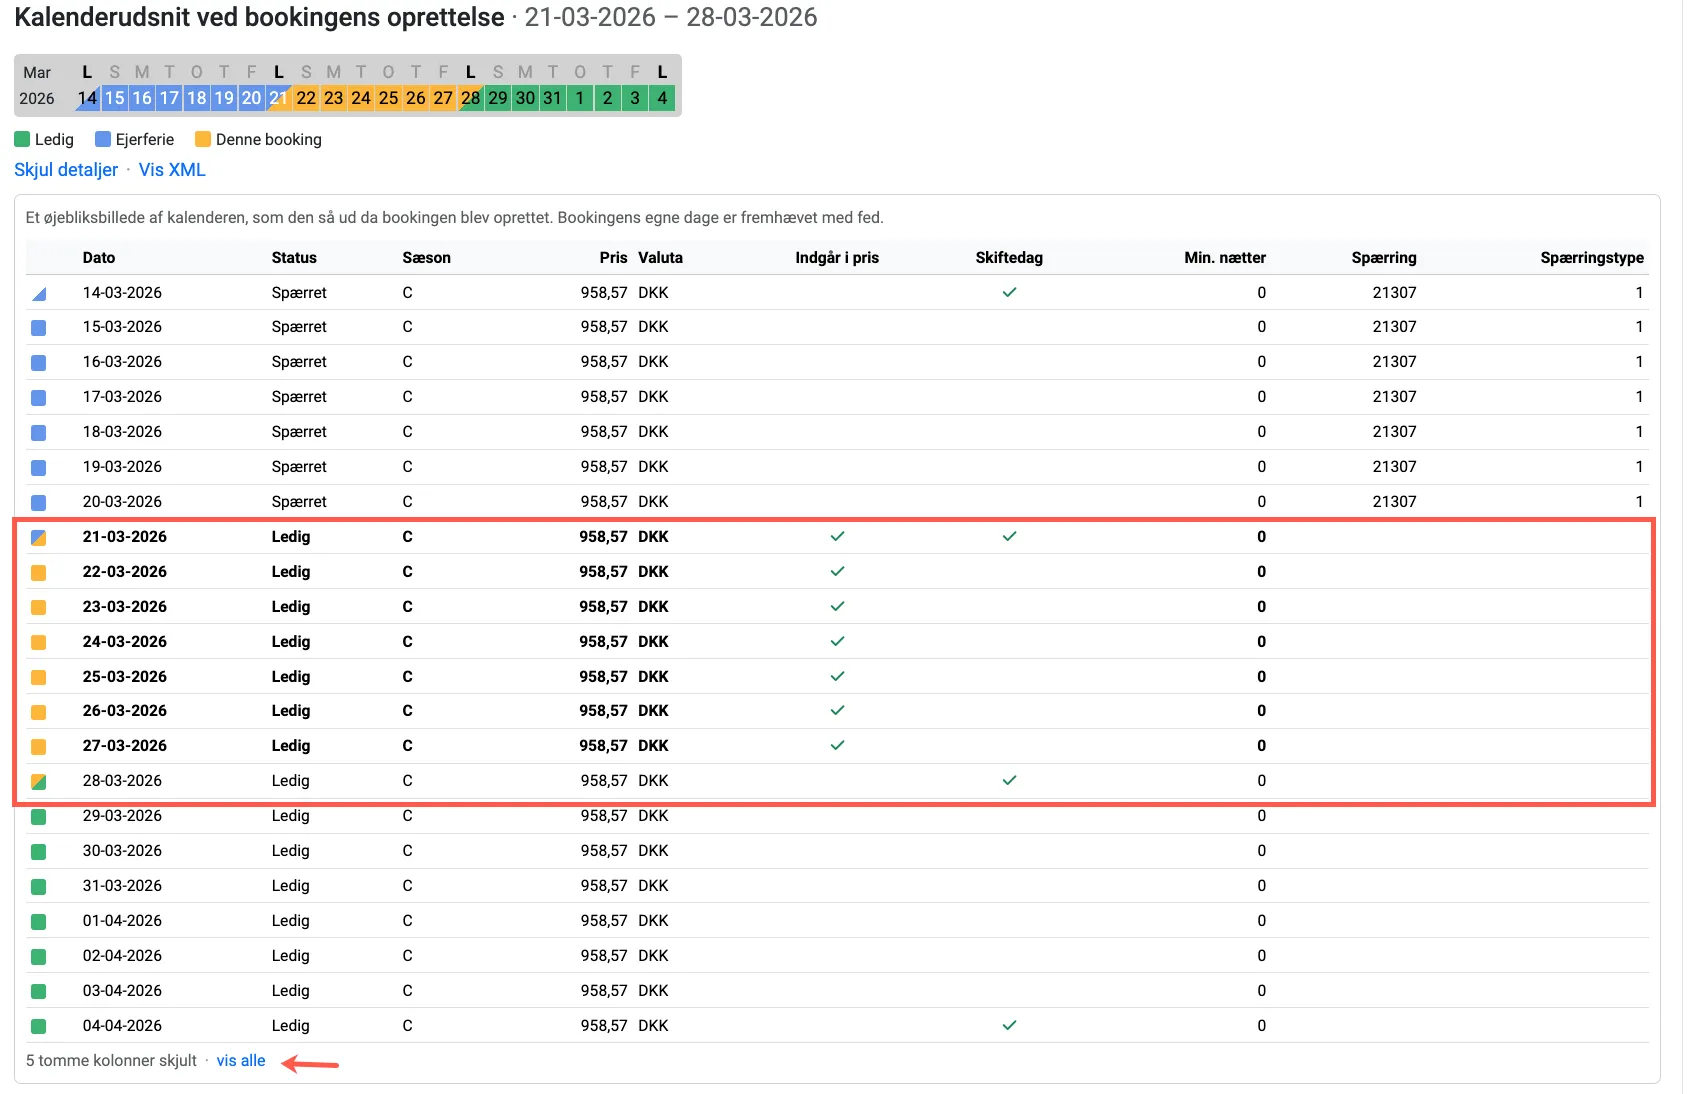Click 'Ledig' status in 30-03-2026 row
This screenshot has width=1696, height=1094.
pos(291,851)
